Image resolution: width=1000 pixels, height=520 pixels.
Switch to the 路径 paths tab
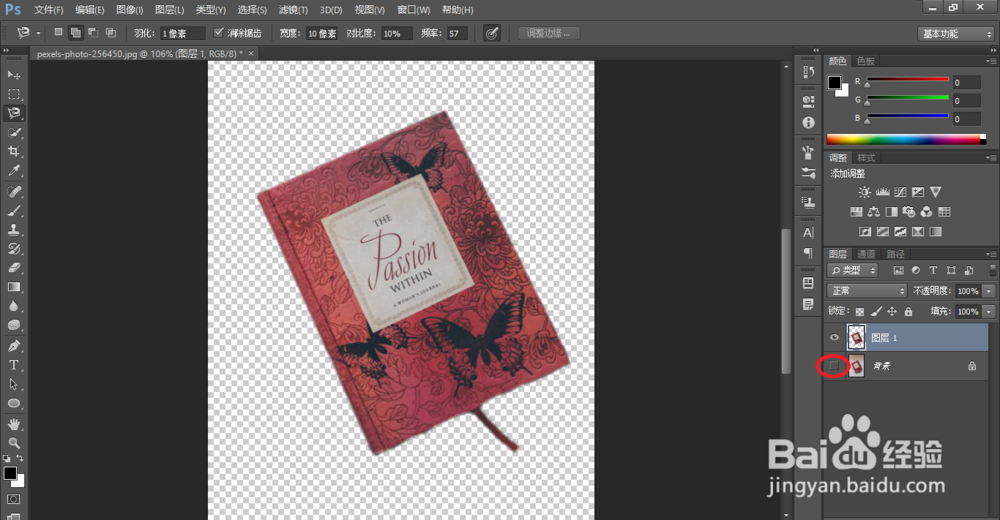(x=895, y=254)
